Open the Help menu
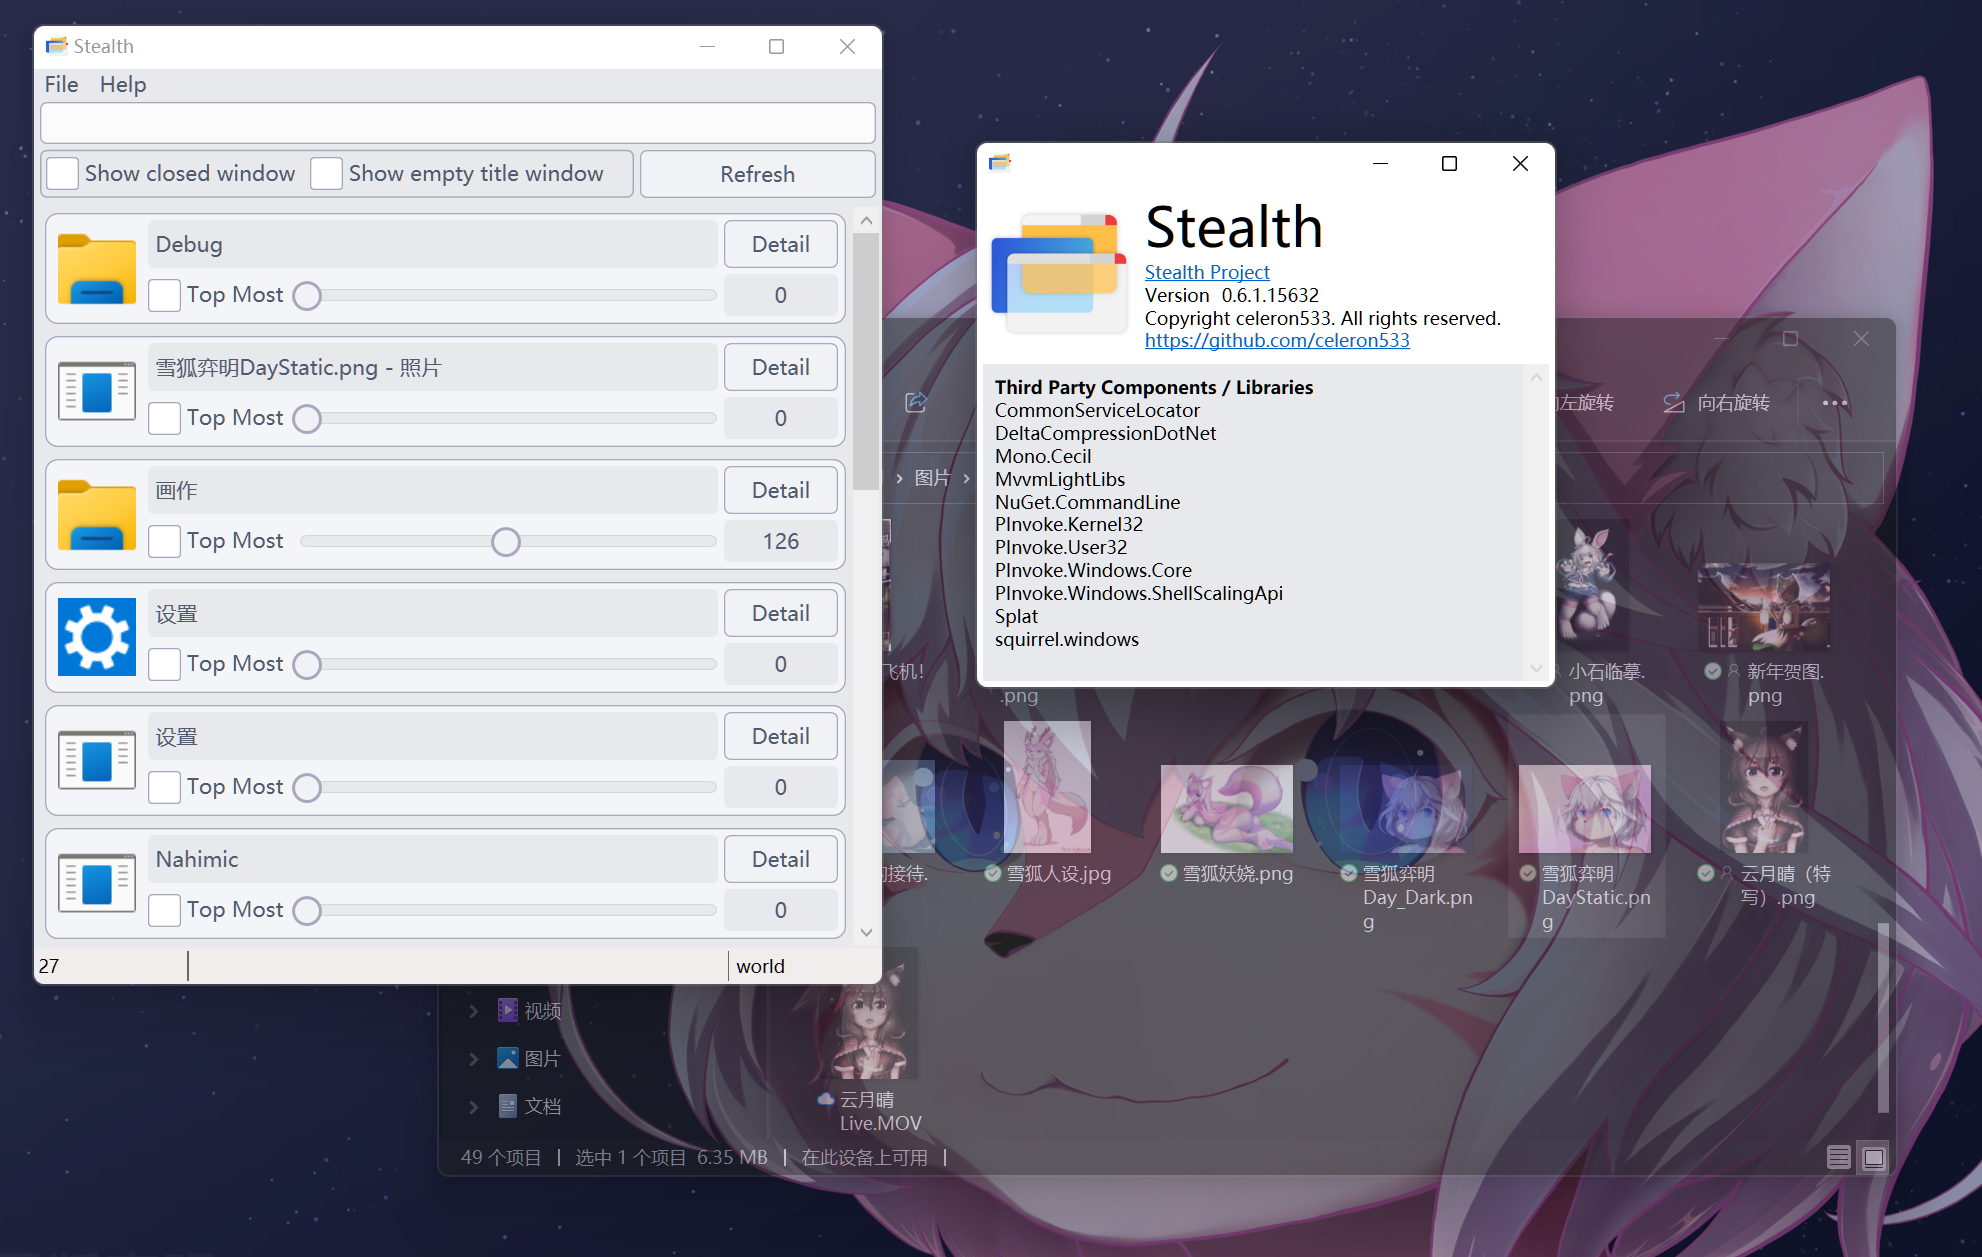Image resolution: width=1982 pixels, height=1257 pixels. (123, 85)
